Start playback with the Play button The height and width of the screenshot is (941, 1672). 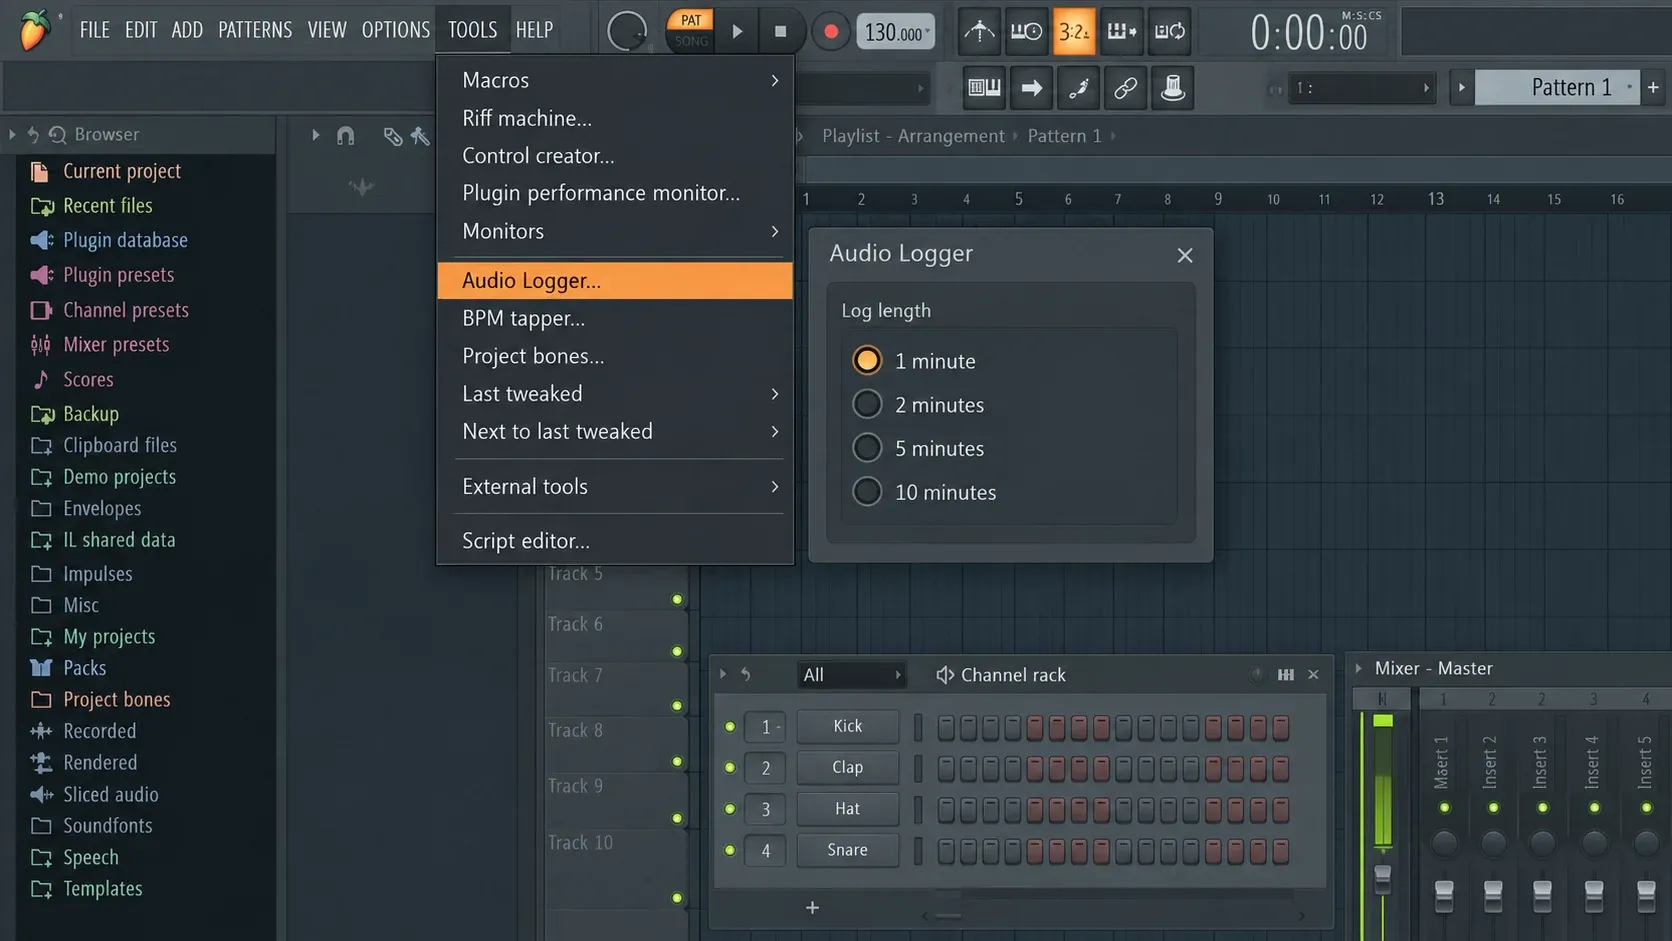[x=738, y=31]
